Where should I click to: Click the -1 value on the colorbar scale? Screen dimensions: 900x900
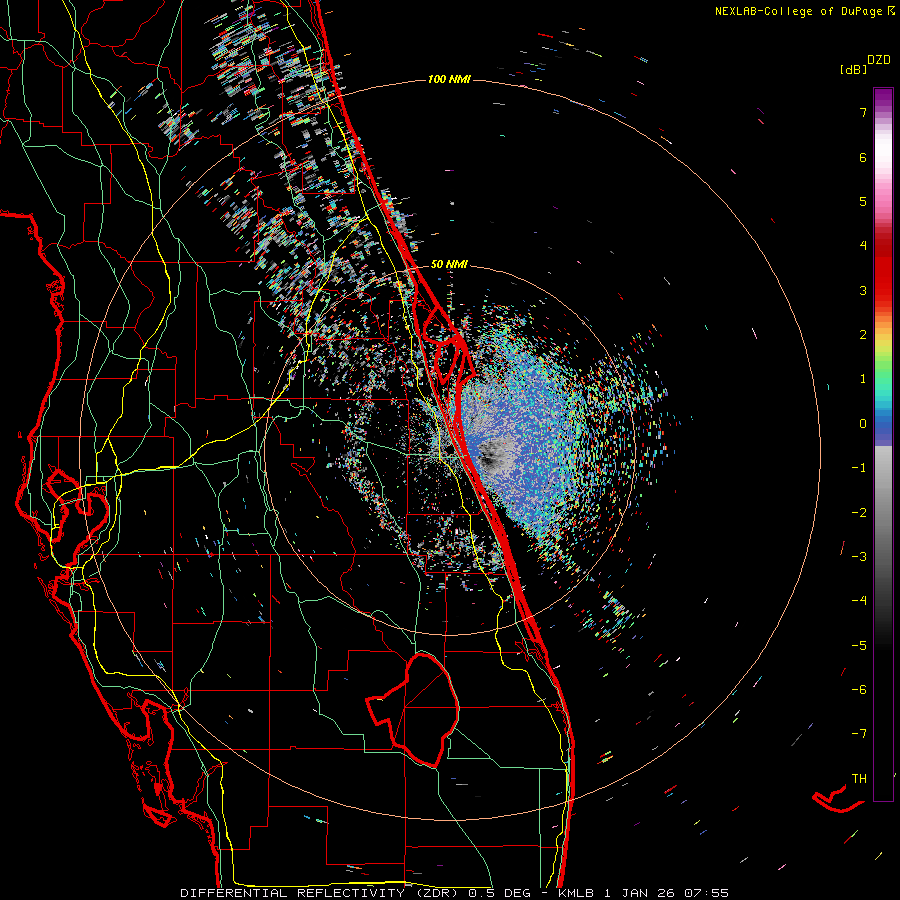point(859,468)
